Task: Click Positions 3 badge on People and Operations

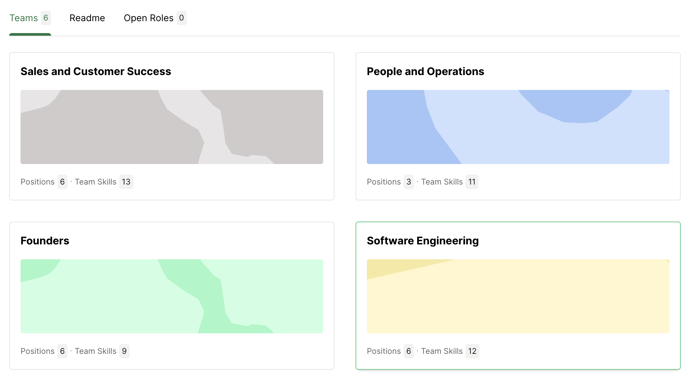Action: point(408,182)
